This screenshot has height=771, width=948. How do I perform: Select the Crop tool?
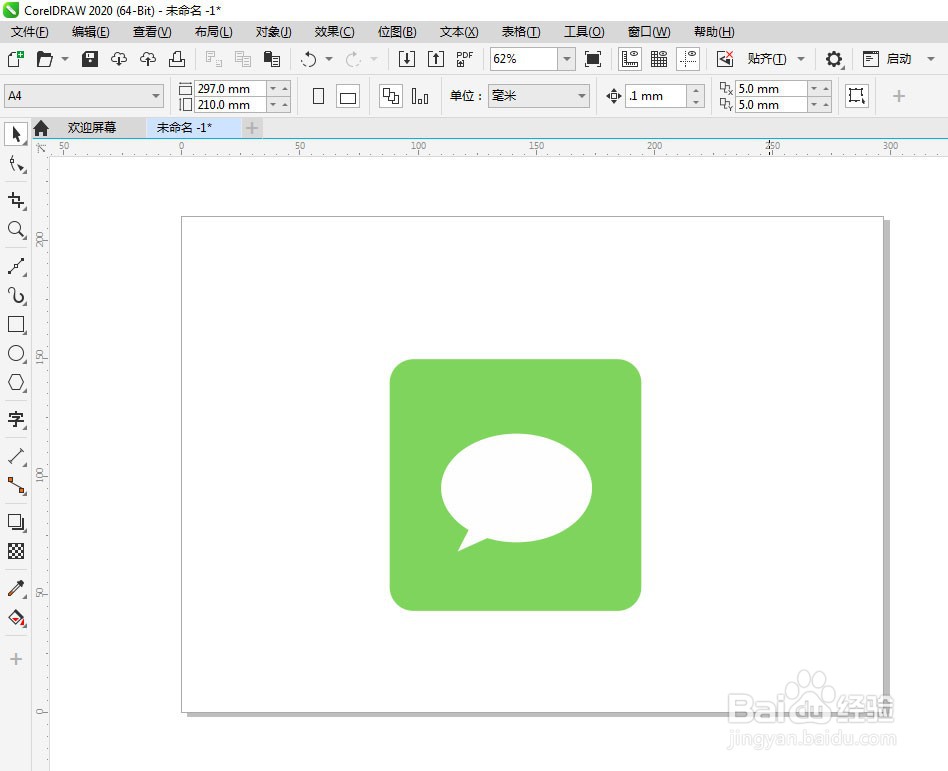[16, 200]
